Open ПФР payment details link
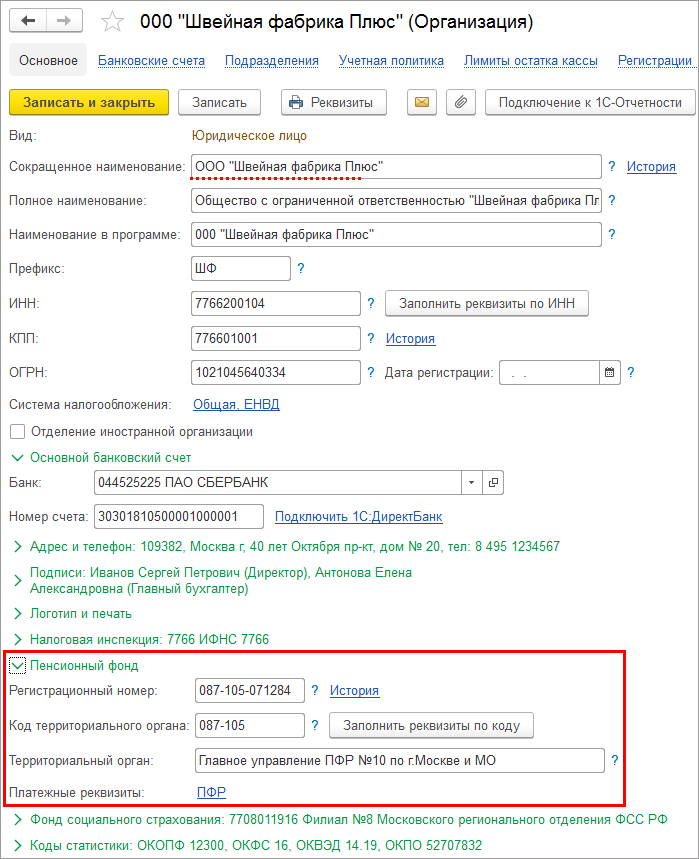This screenshot has width=699, height=859. (211, 793)
